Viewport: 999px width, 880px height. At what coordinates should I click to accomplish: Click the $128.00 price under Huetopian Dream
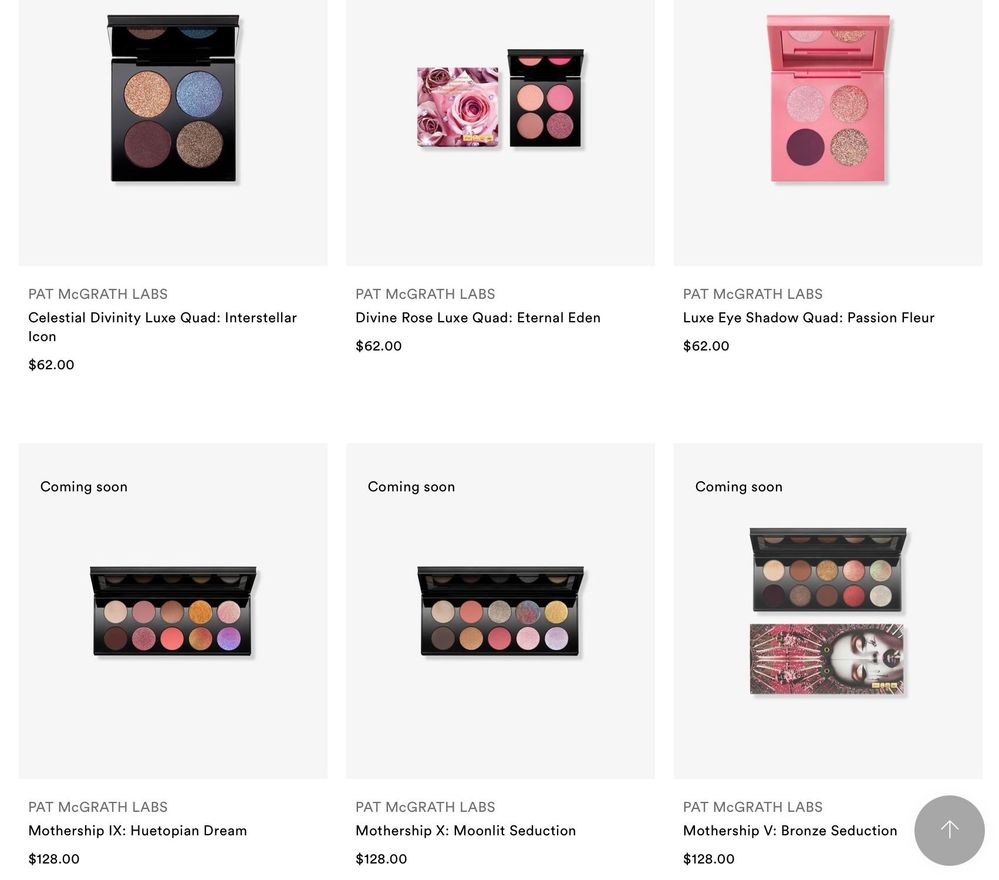54,859
